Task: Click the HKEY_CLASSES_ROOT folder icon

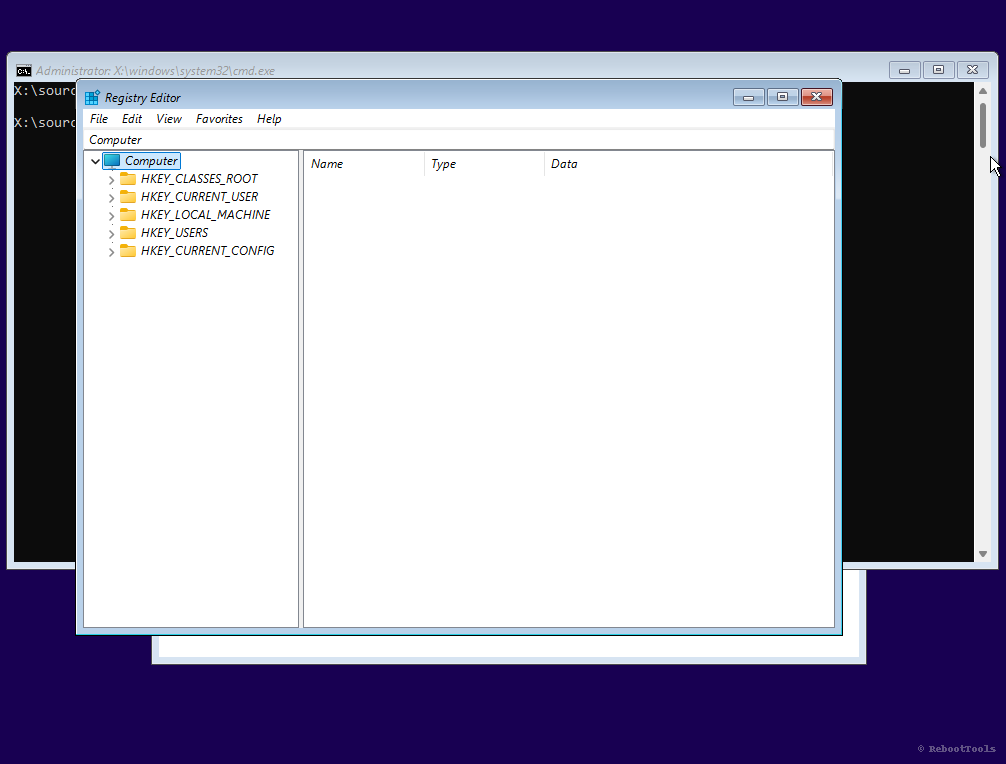Action: [x=128, y=178]
